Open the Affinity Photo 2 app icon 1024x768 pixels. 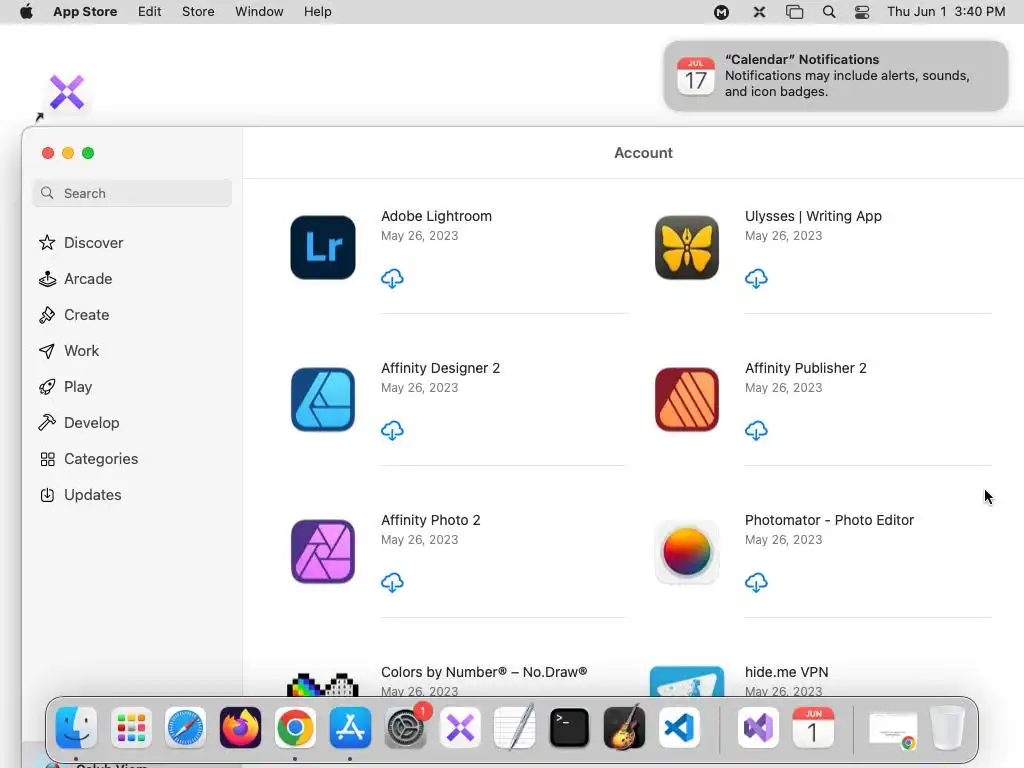[x=323, y=551]
